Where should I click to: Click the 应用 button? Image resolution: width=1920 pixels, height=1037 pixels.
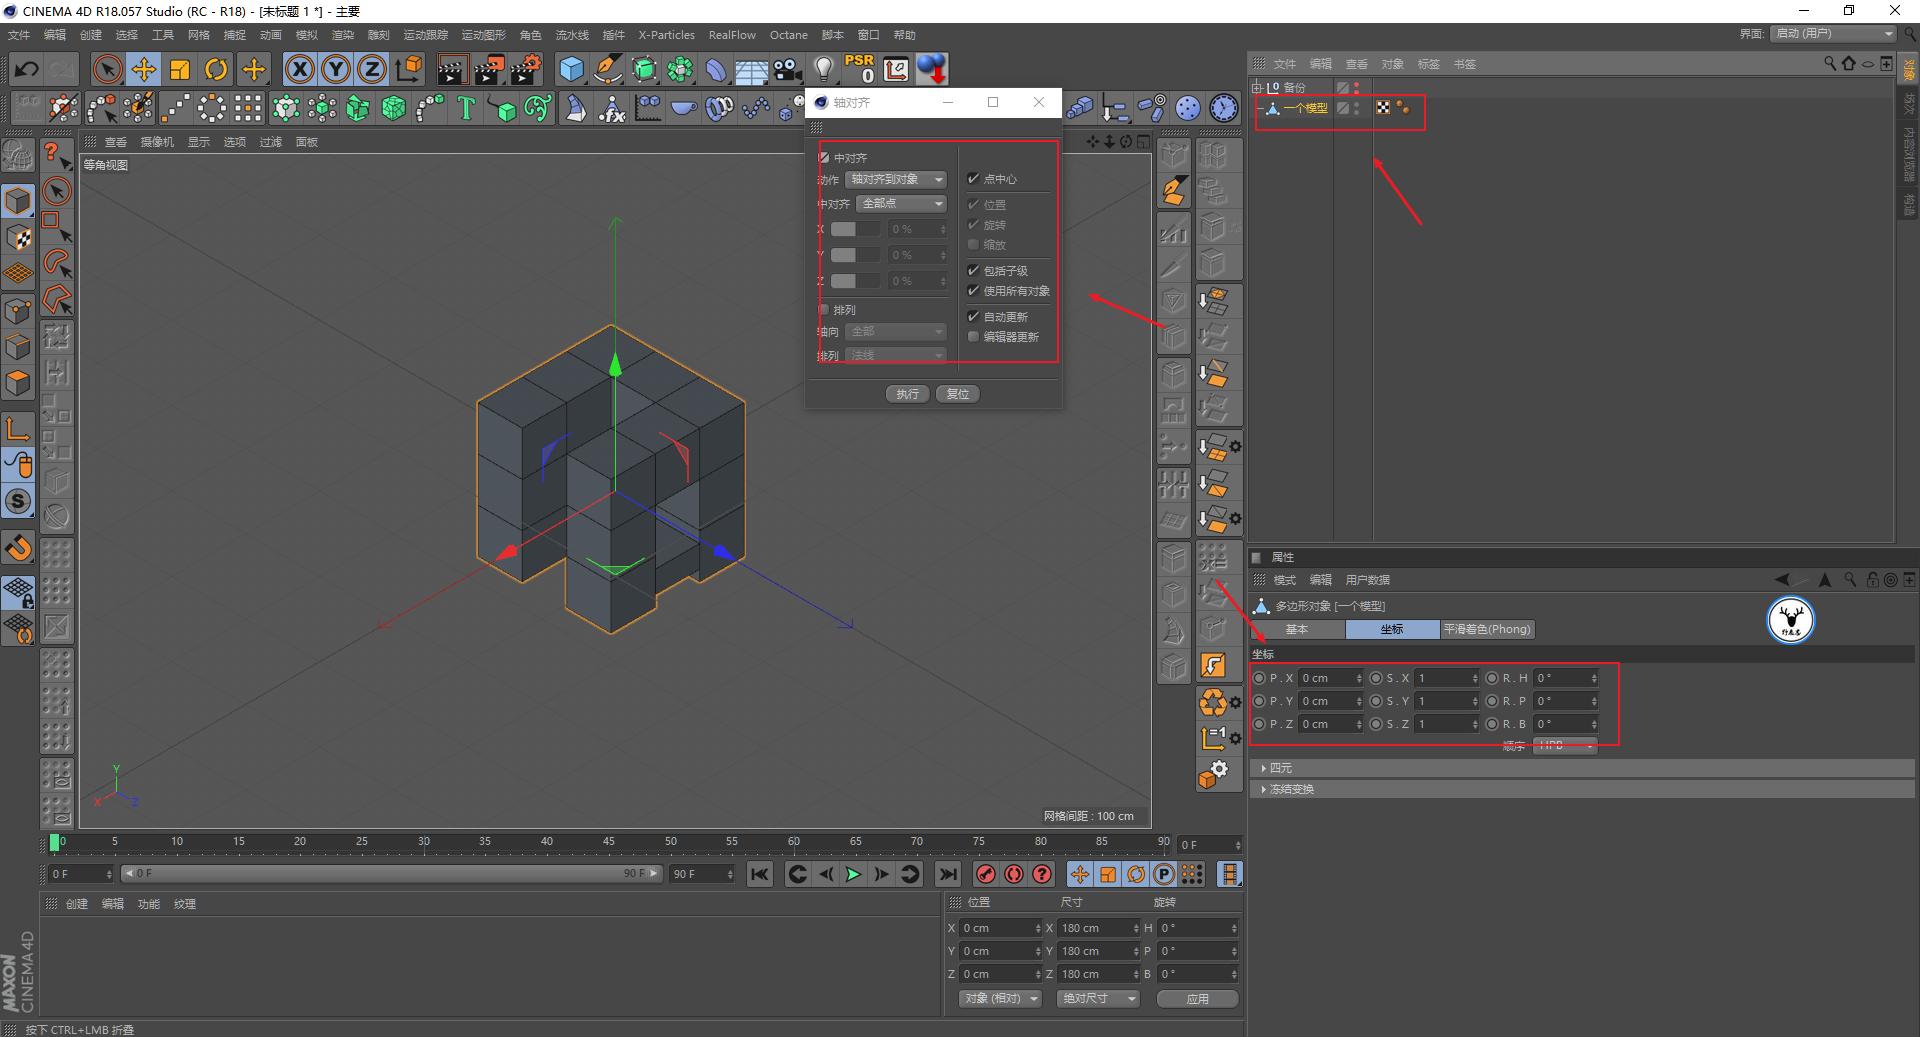(x=1197, y=999)
